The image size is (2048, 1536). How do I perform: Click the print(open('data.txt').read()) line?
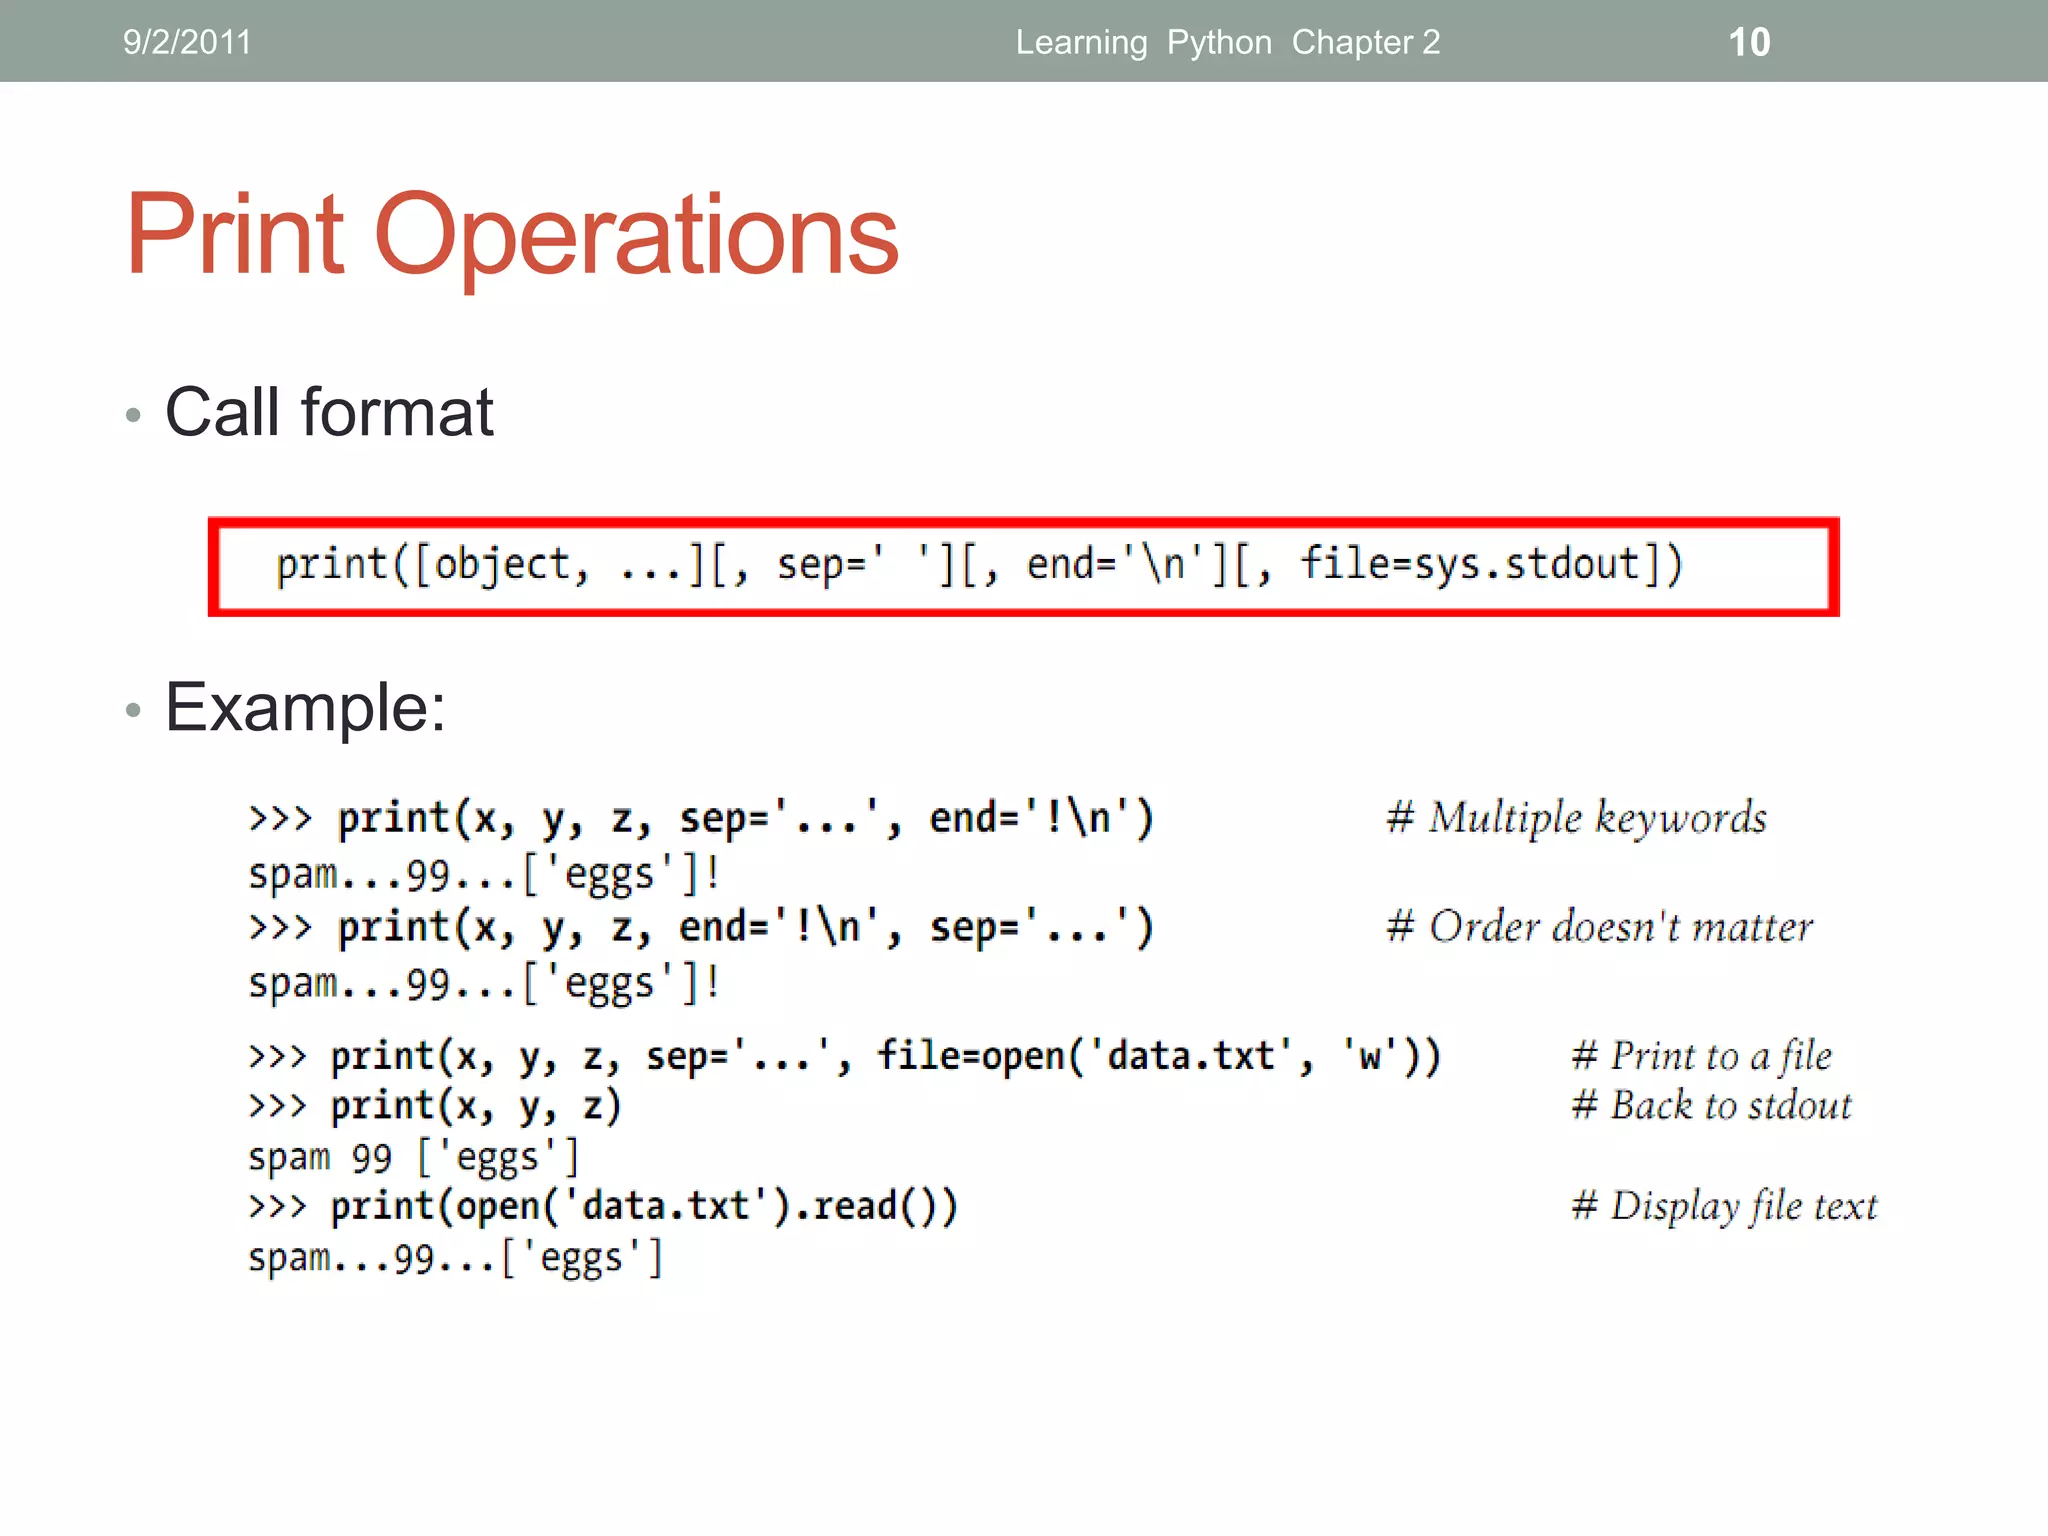603,1207
